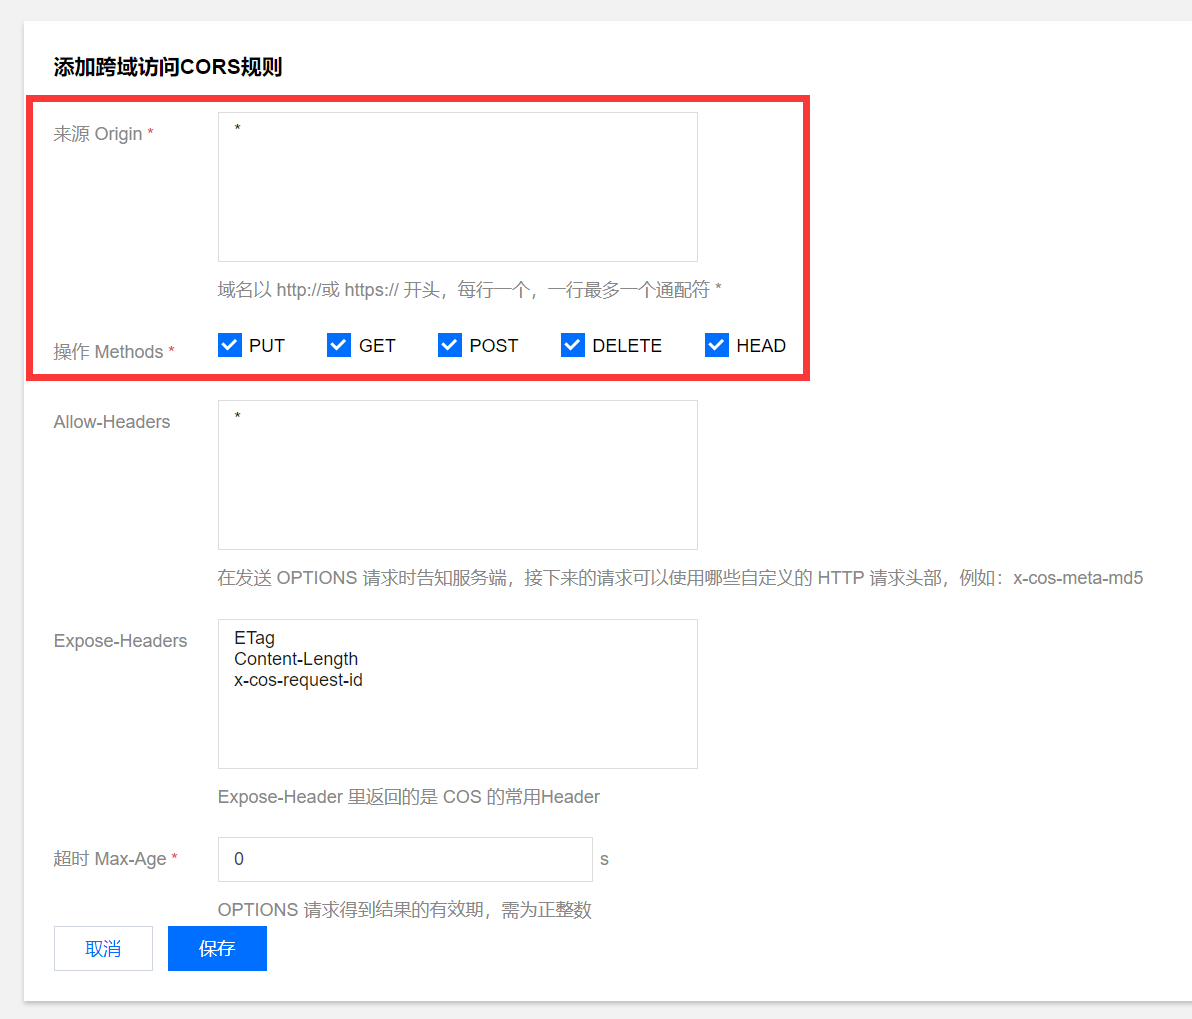Click inside the 来源 Origin text area
The height and width of the screenshot is (1019, 1192).
[x=457, y=187]
